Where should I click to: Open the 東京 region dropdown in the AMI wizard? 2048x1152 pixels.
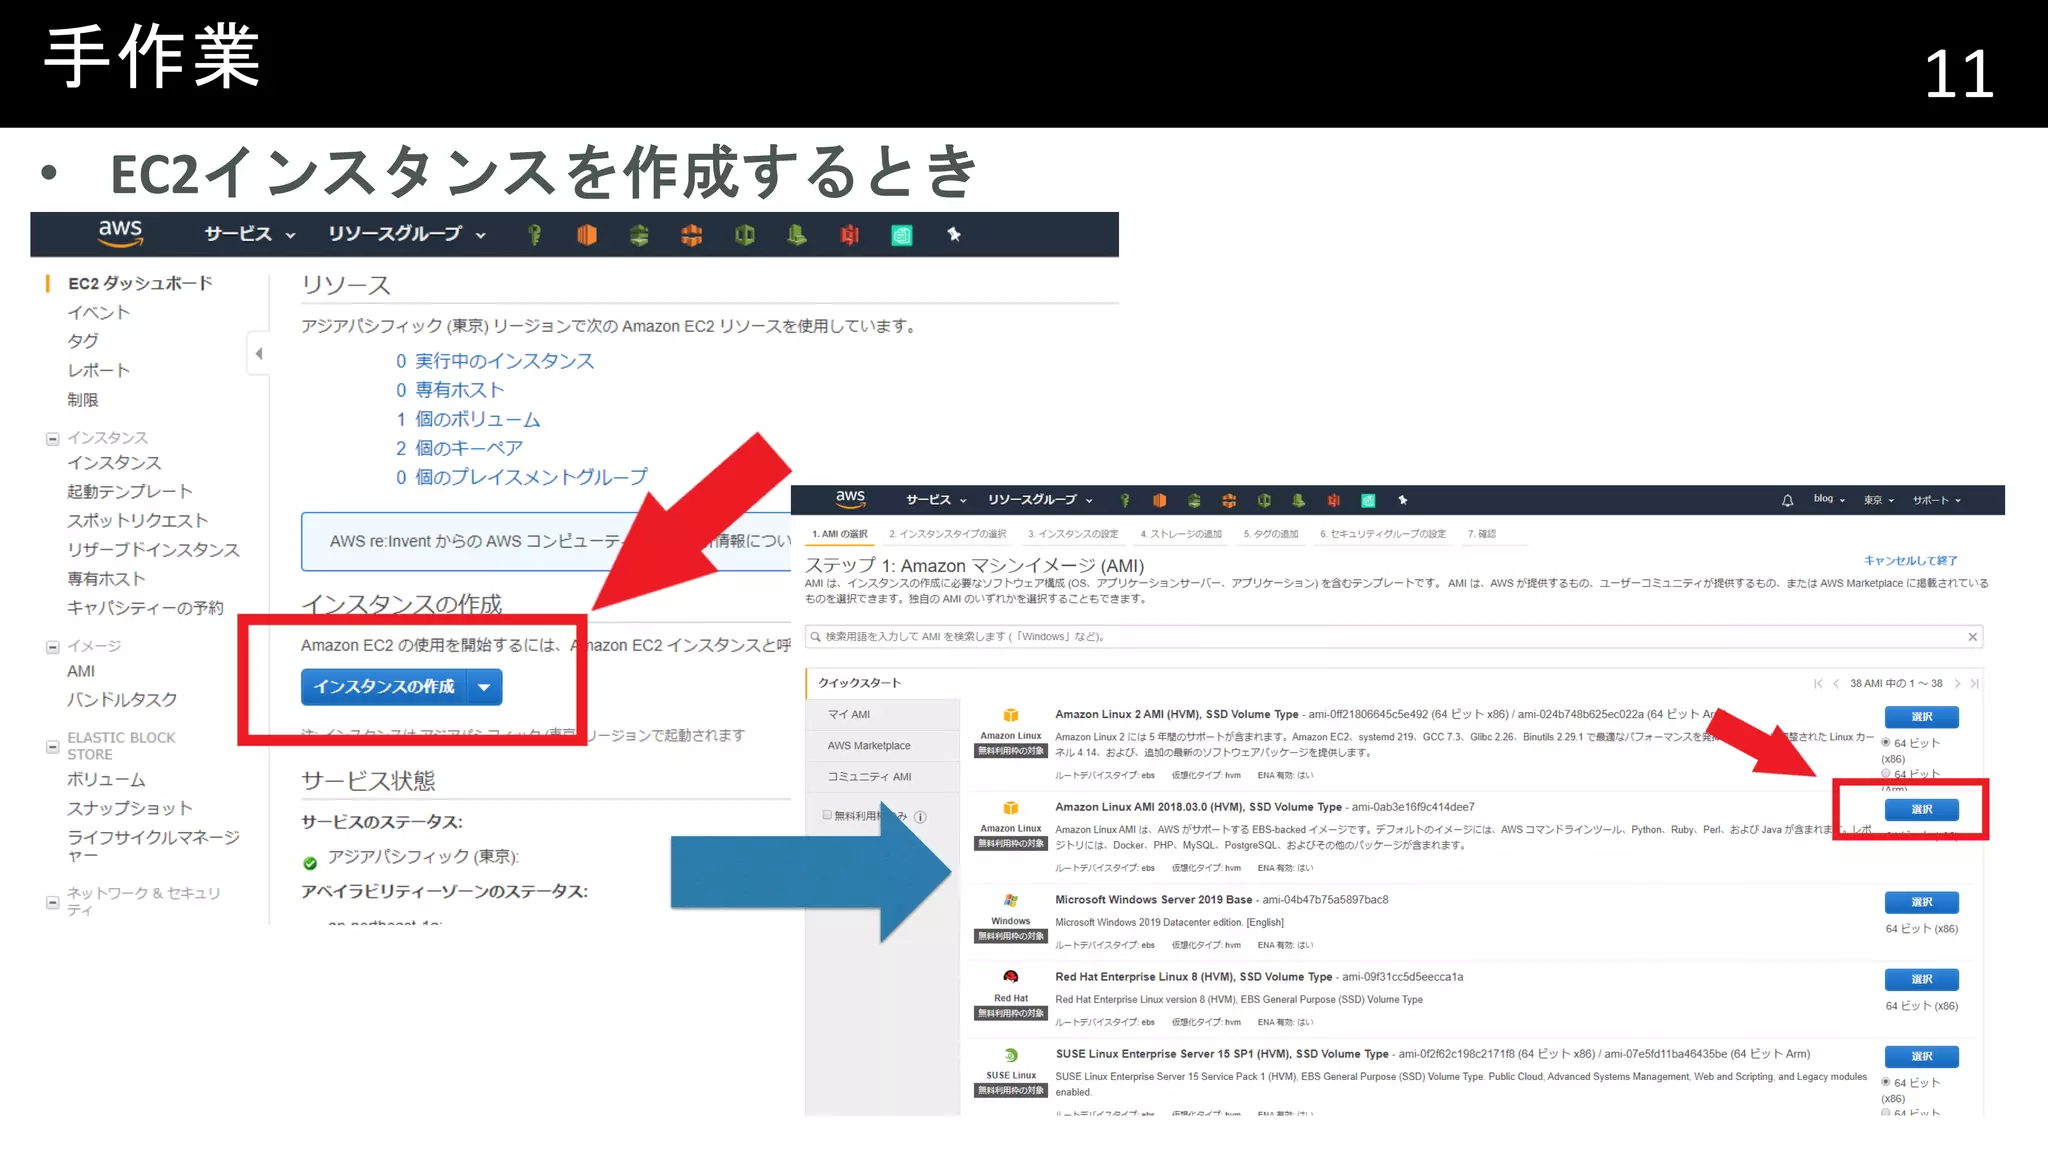coord(1879,500)
